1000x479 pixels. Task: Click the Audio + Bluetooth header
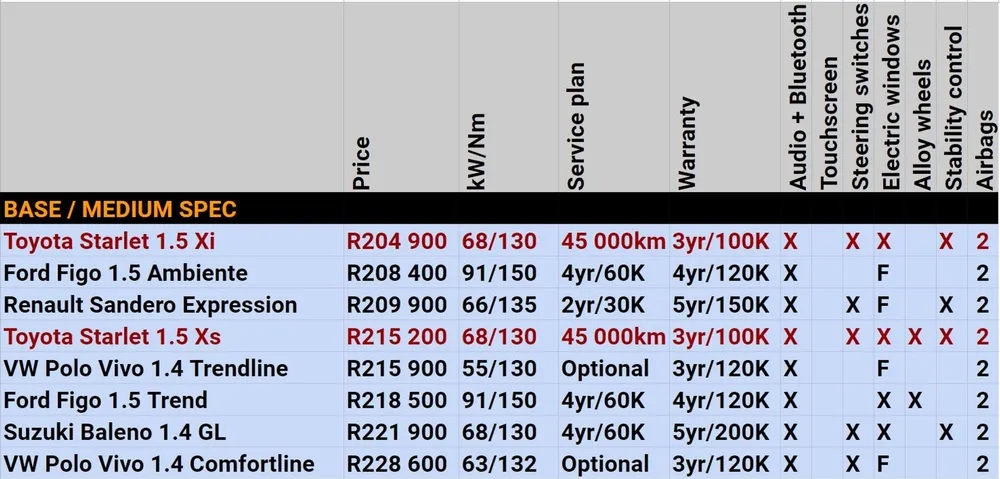pos(798,97)
